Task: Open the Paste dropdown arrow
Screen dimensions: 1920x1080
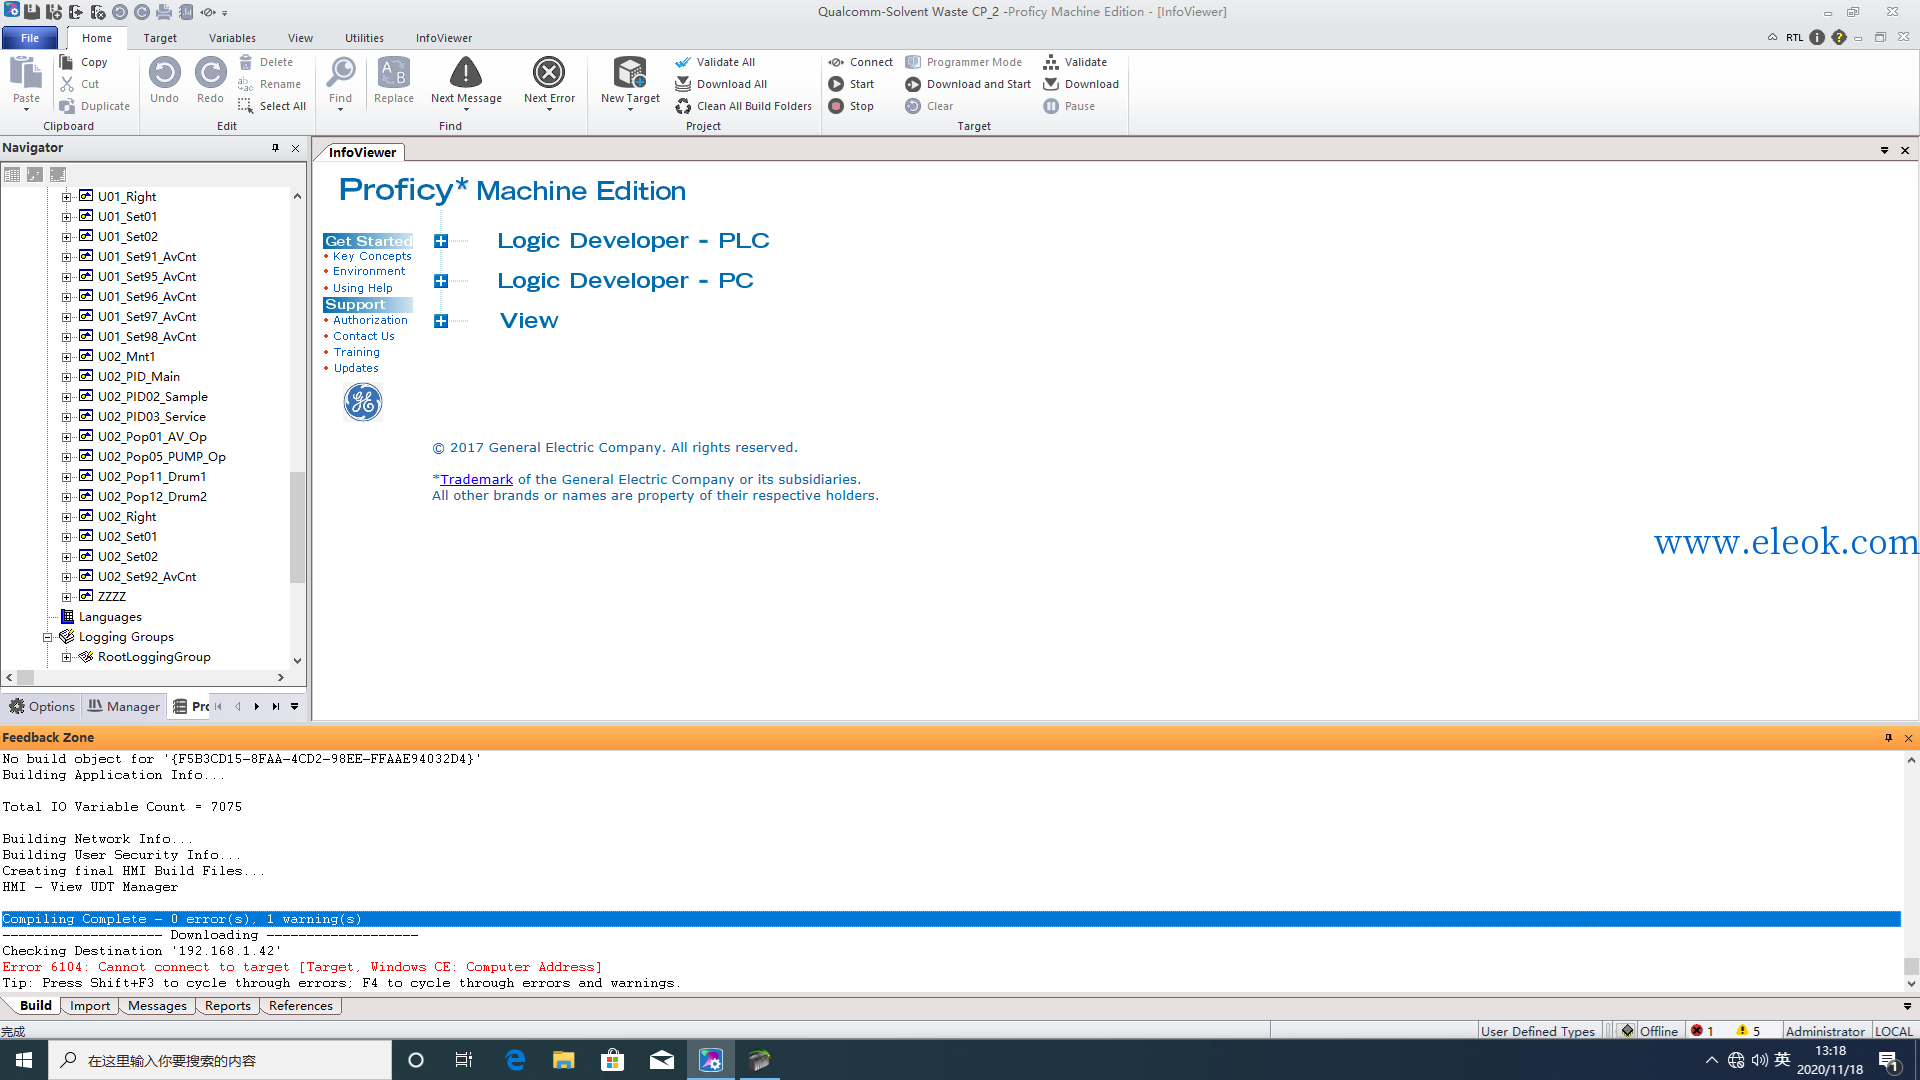Action: coord(26,109)
